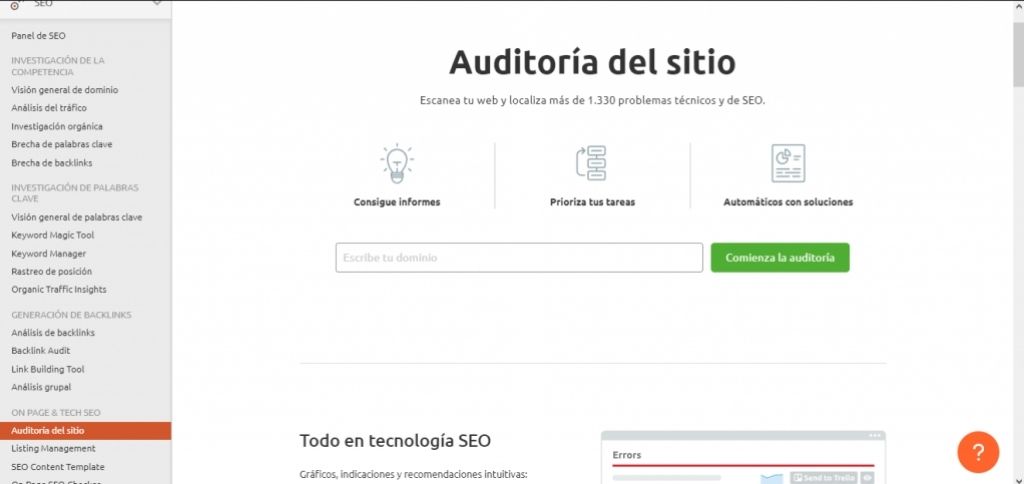Image resolution: width=1024 pixels, height=484 pixels.
Task: Click the eye icon in Errors preview
Action: click(x=867, y=478)
